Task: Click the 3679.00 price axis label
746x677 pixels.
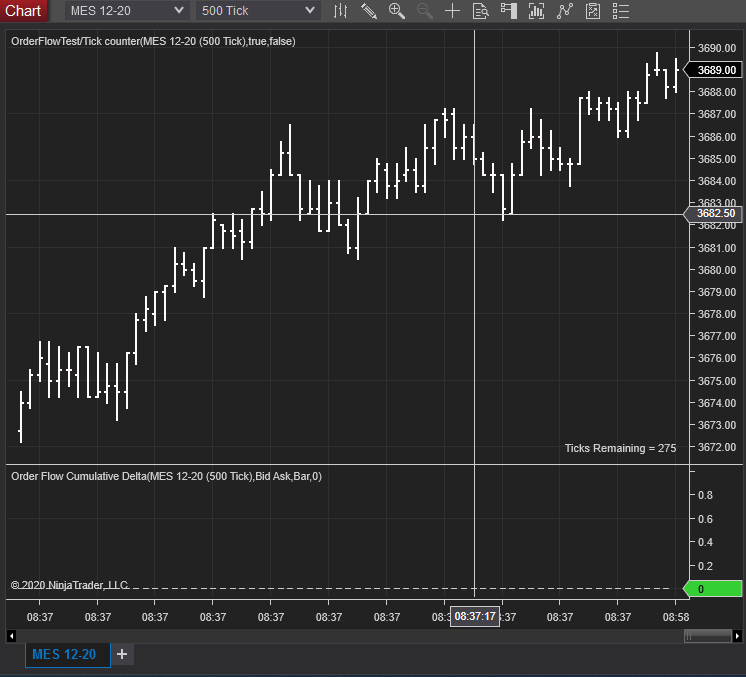Action: pyautogui.click(x=717, y=292)
